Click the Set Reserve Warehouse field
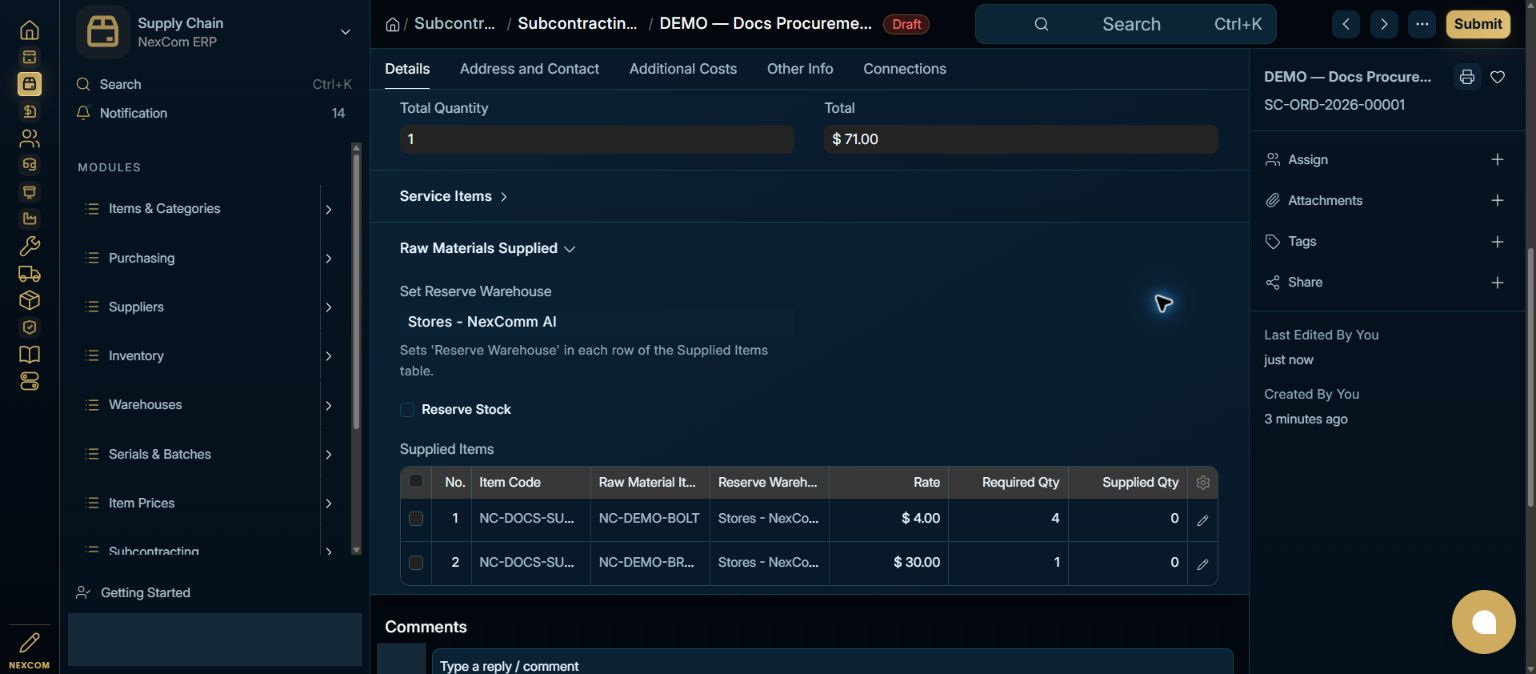1536x674 pixels. coord(597,322)
